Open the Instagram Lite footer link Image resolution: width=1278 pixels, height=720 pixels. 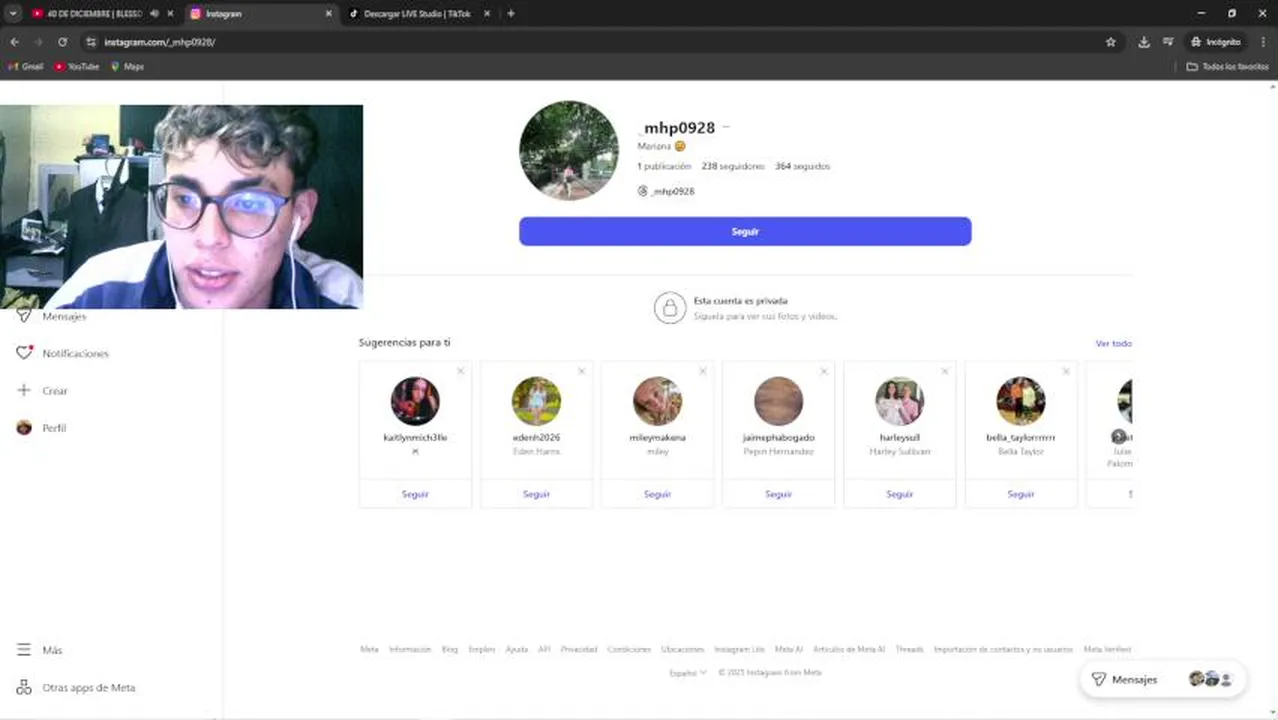pos(739,649)
